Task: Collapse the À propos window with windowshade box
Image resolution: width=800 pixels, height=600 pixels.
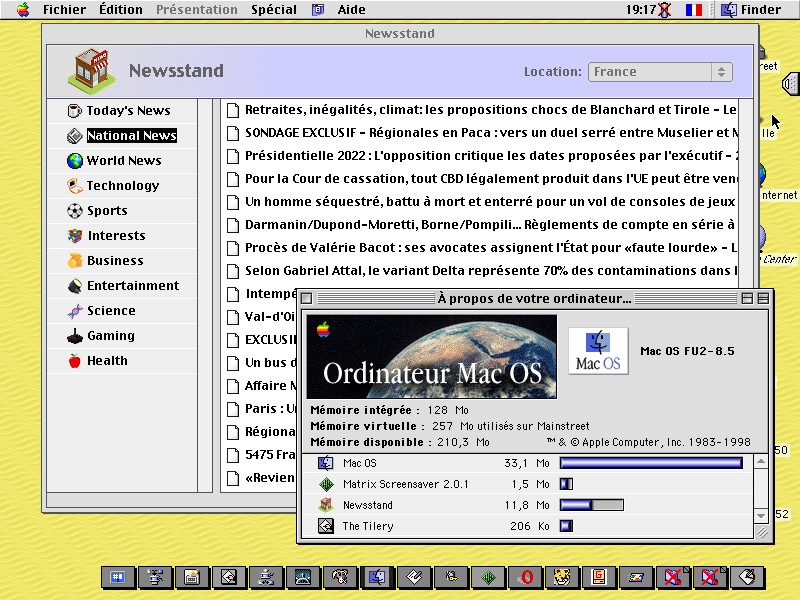Action: [763, 298]
